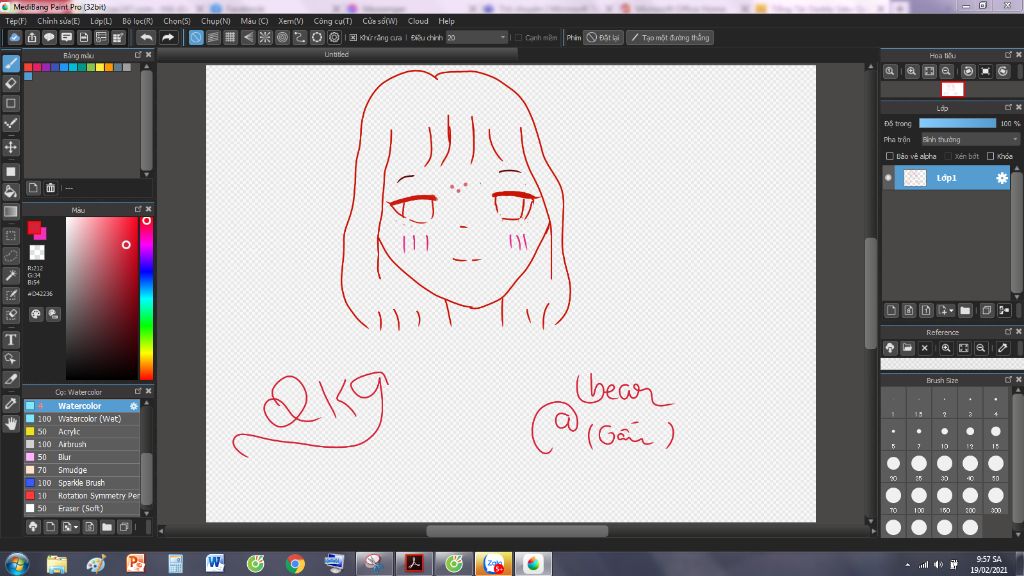Select brush size 10 in Brush Size panel
Image resolution: width=1024 pixels, height=576 pixels.
pyautogui.click(x=944, y=432)
